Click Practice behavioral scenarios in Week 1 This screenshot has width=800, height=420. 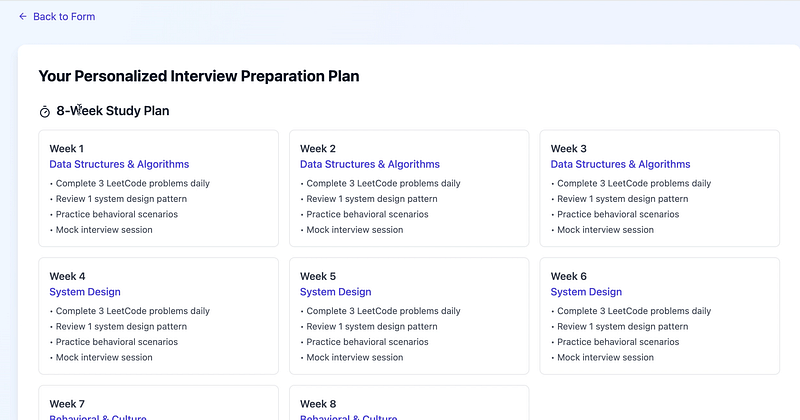tap(116, 214)
